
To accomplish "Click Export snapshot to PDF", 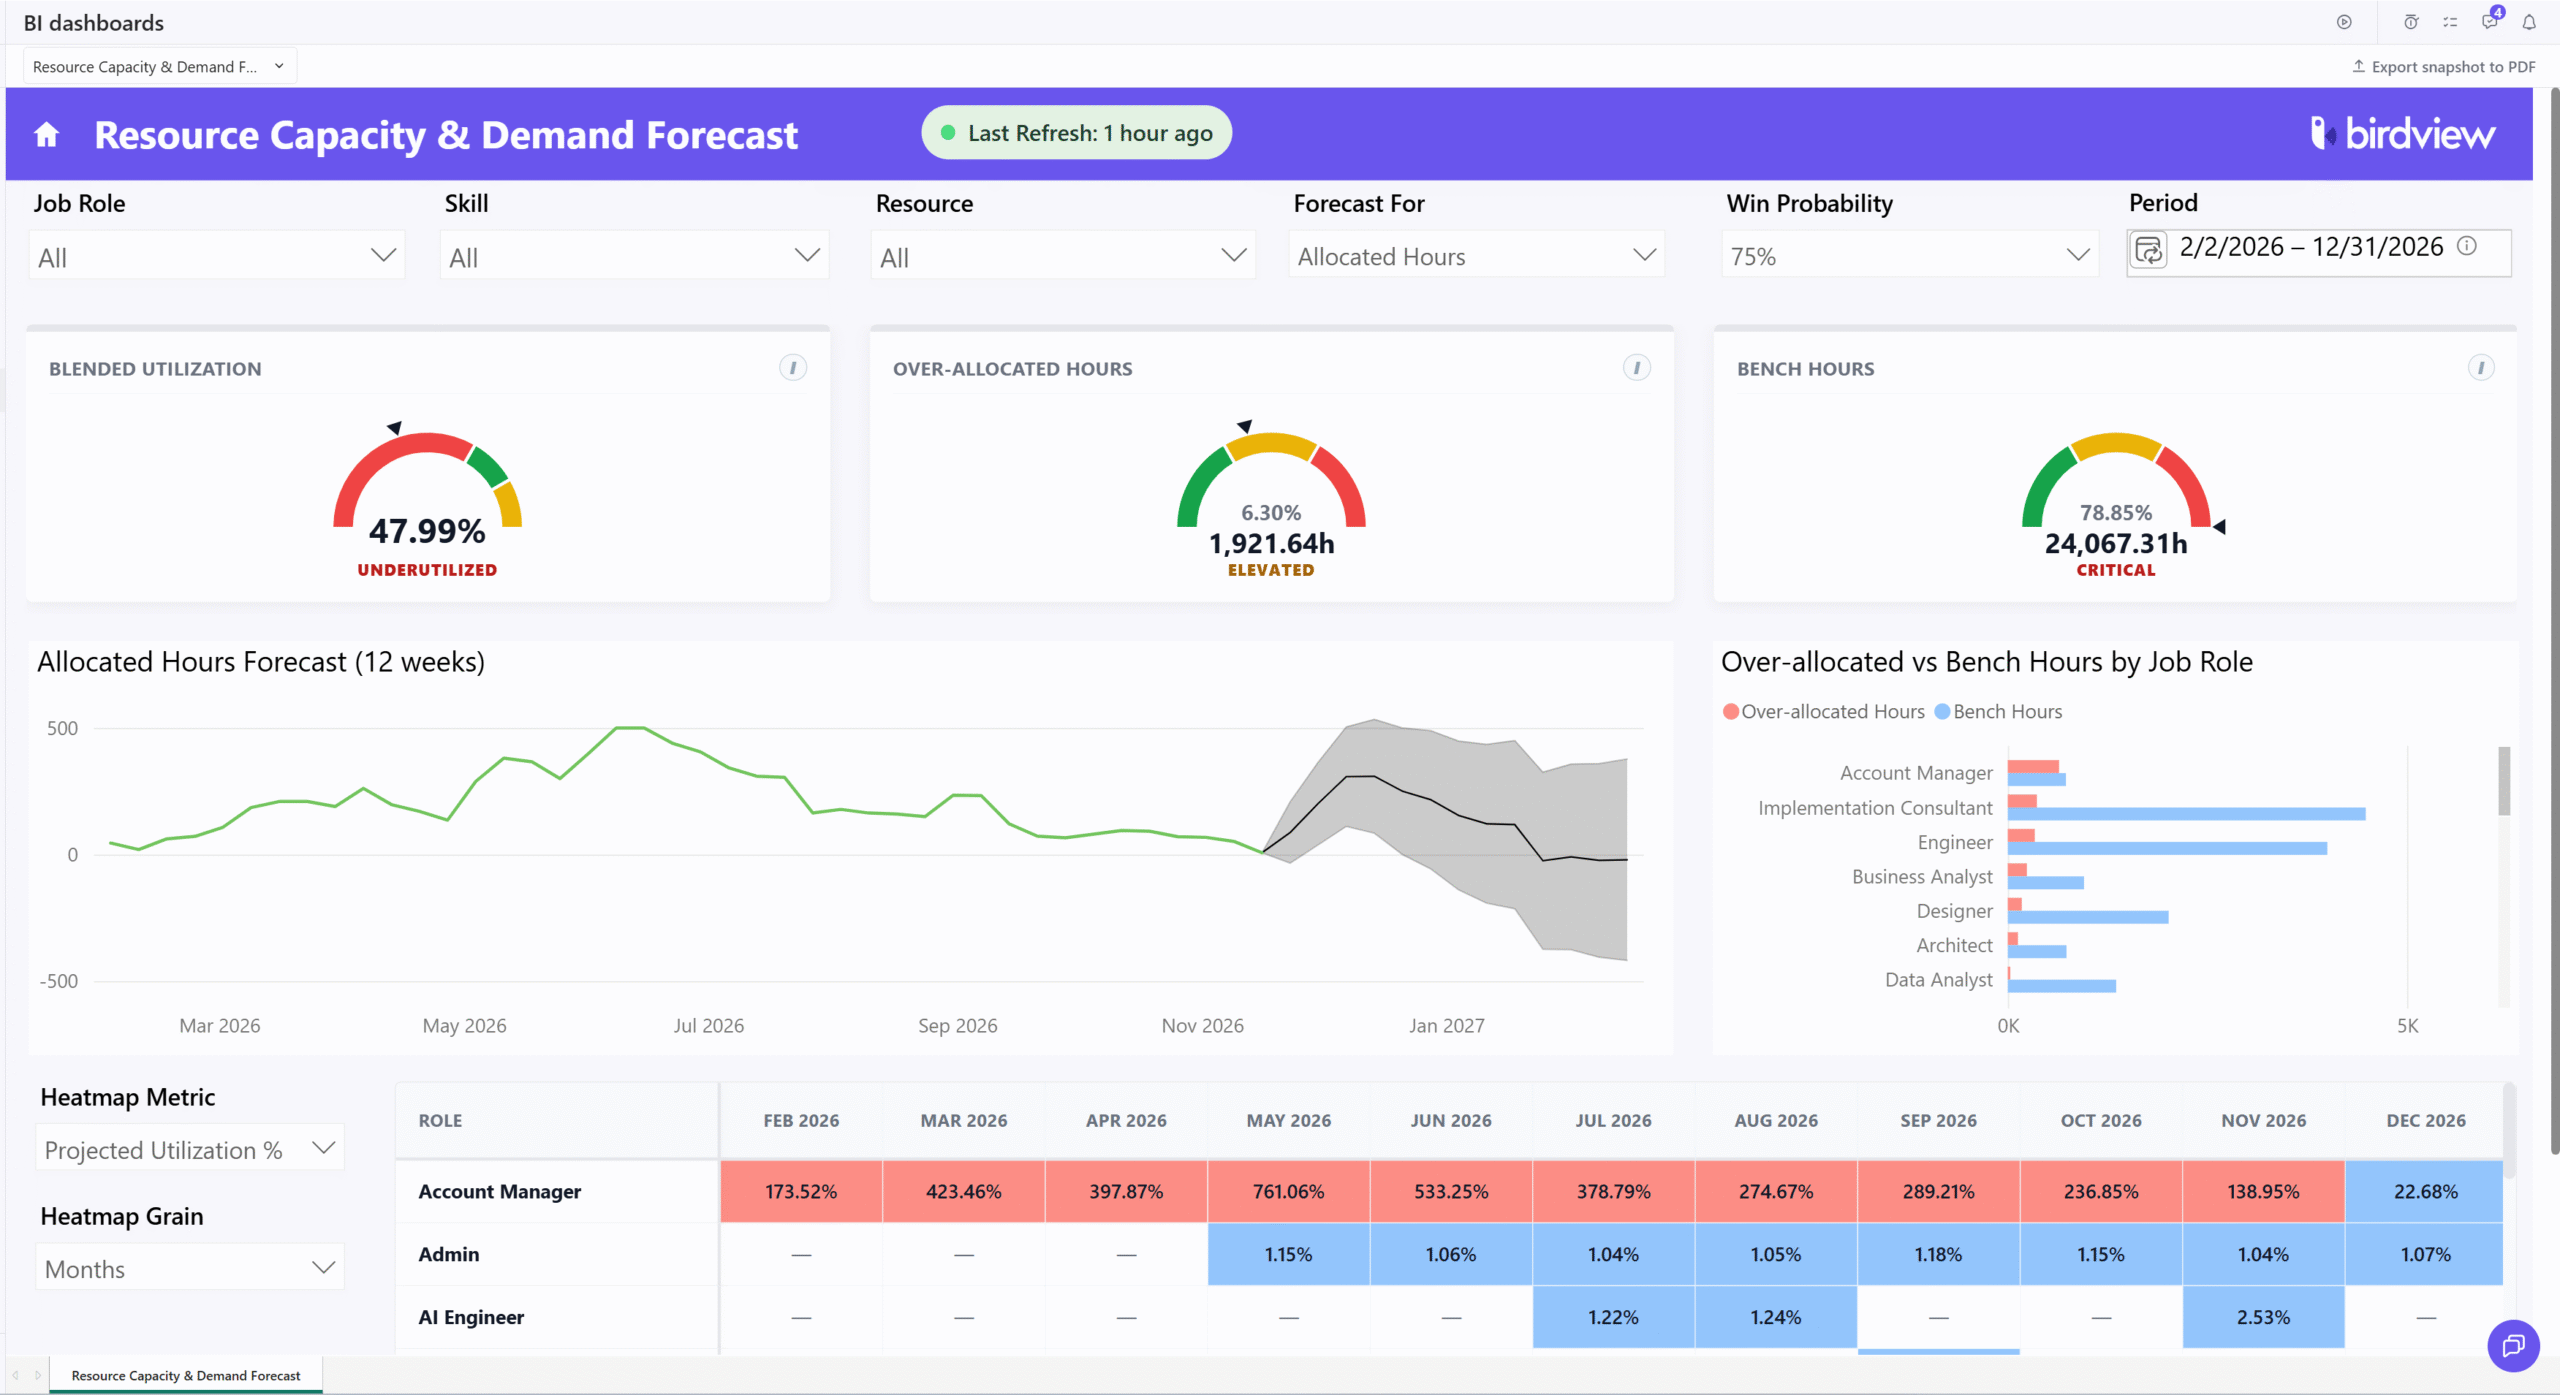I will (x=2443, y=67).
